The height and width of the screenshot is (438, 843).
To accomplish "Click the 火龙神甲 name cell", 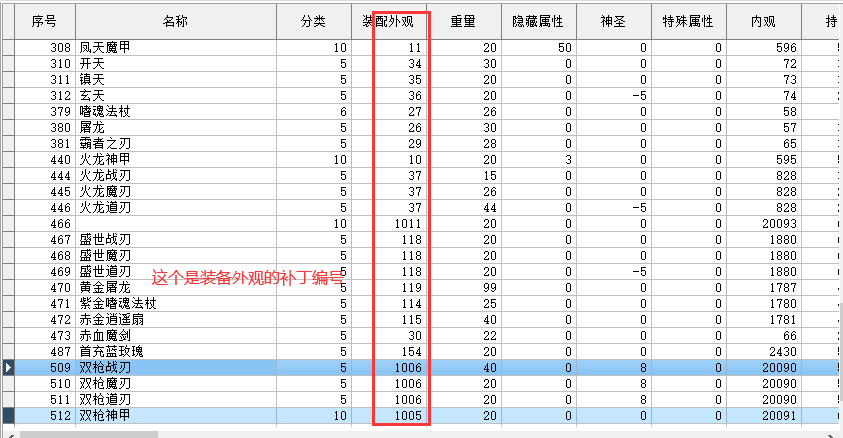I will pos(105,160).
